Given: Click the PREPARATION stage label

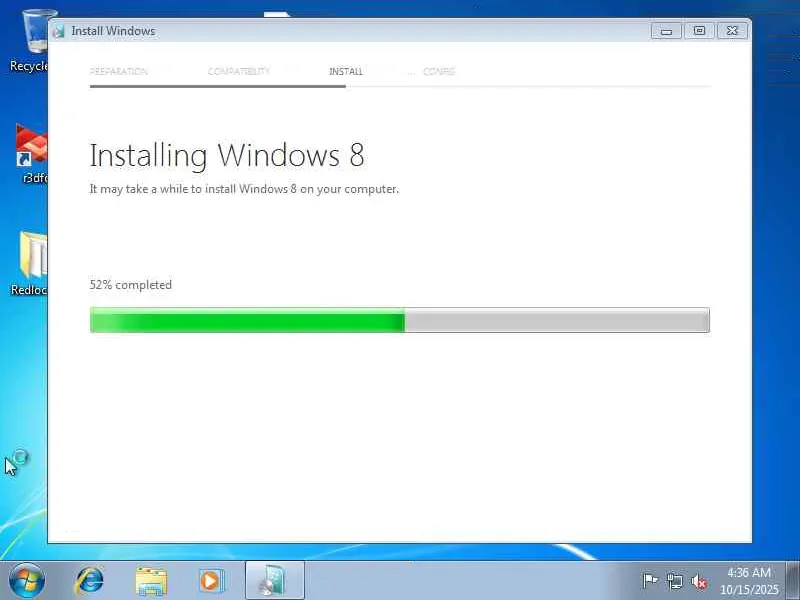Looking at the screenshot, I should coord(119,71).
